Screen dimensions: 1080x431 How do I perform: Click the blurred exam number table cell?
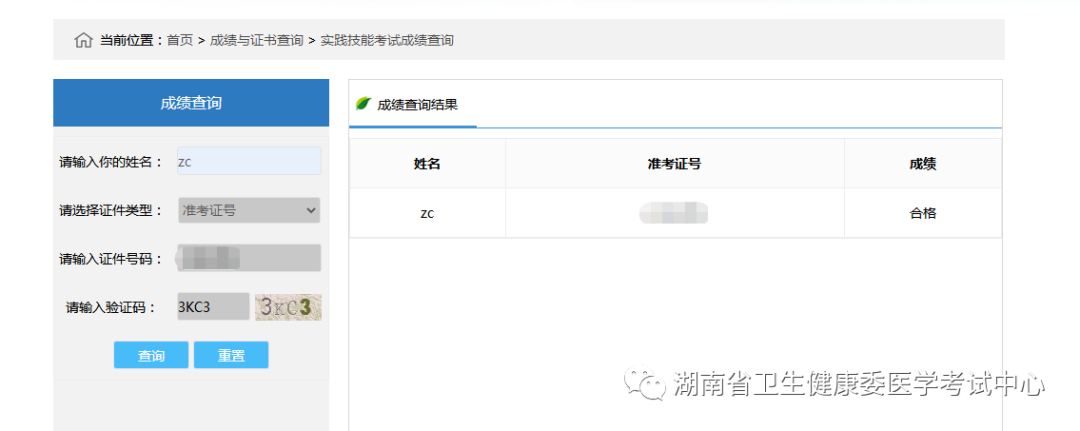(674, 213)
